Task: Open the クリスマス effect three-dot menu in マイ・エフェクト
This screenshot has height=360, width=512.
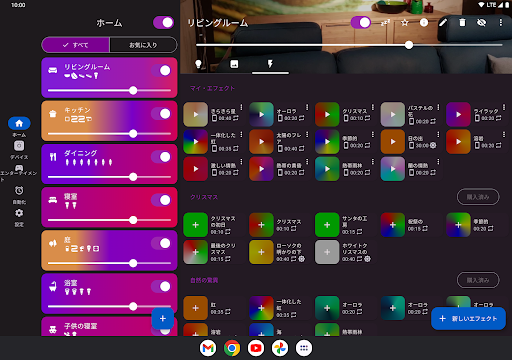Action: [373, 107]
